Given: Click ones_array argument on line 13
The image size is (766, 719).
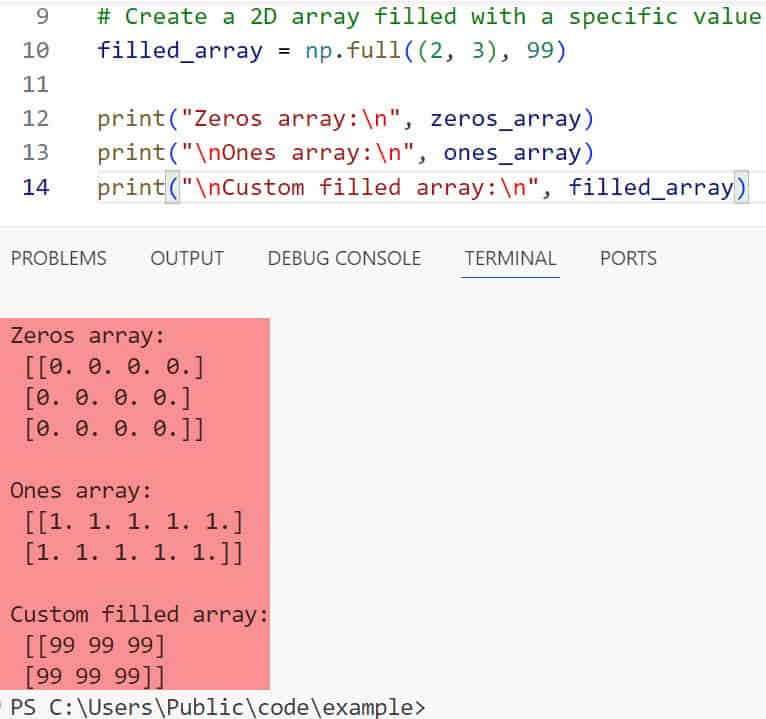Looking at the screenshot, I should [x=511, y=153].
